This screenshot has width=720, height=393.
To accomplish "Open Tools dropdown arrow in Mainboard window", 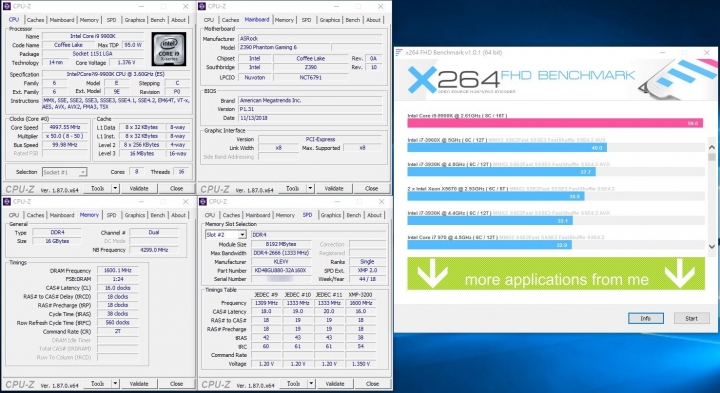I will 310,188.
